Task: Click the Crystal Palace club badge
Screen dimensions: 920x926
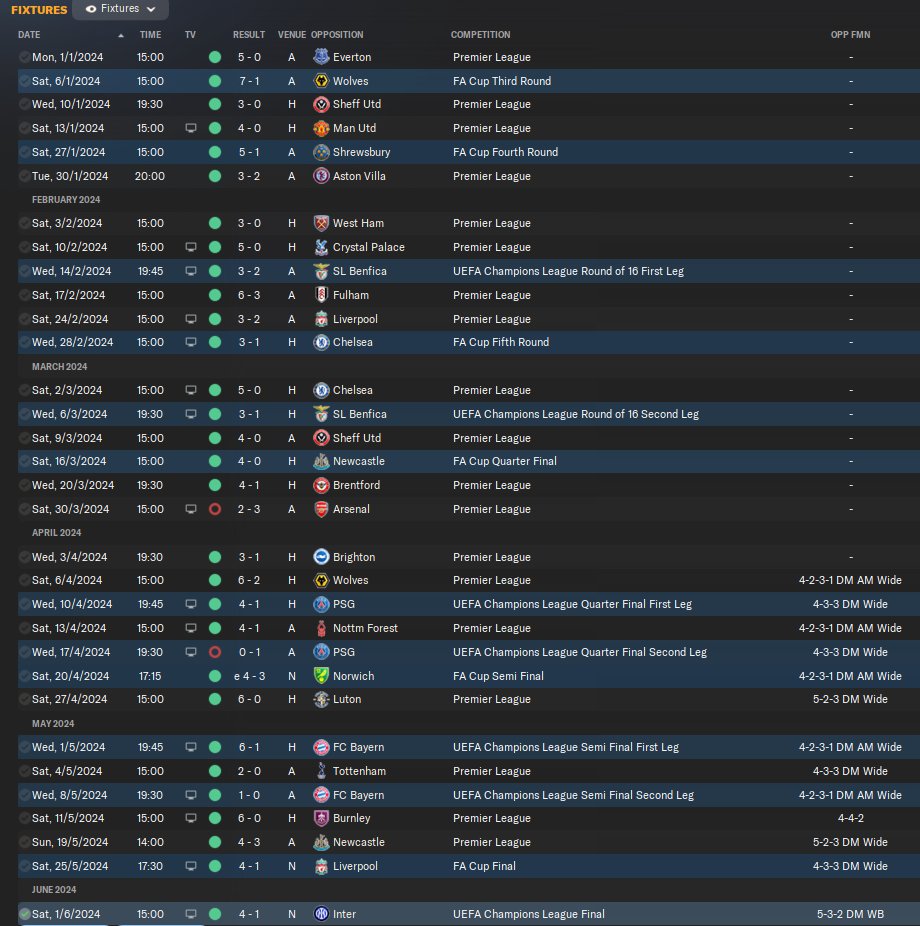Action: pos(321,247)
